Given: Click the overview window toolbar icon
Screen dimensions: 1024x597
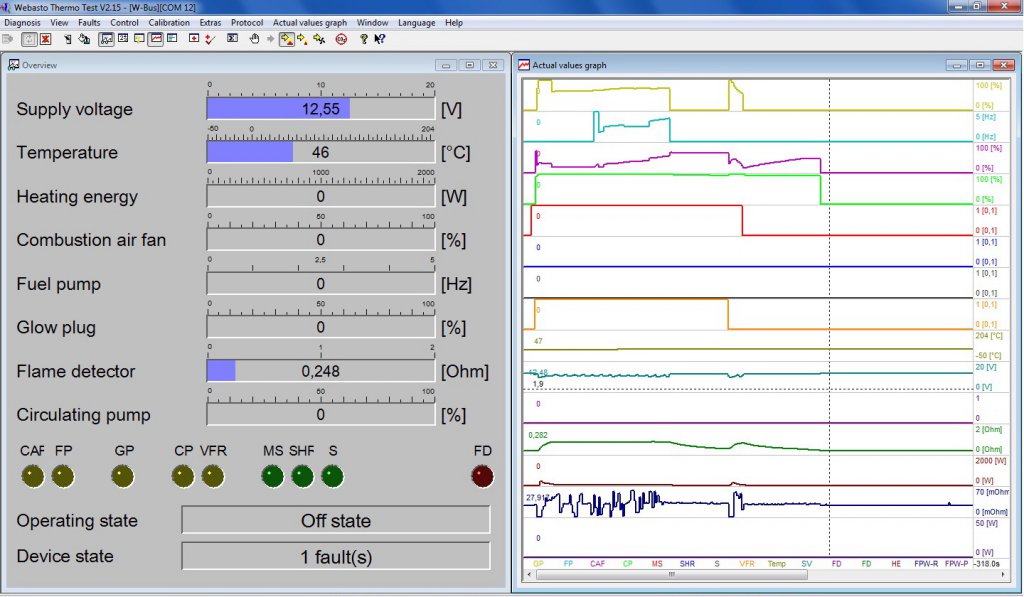Looking at the screenshot, I should click(x=106, y=39).
